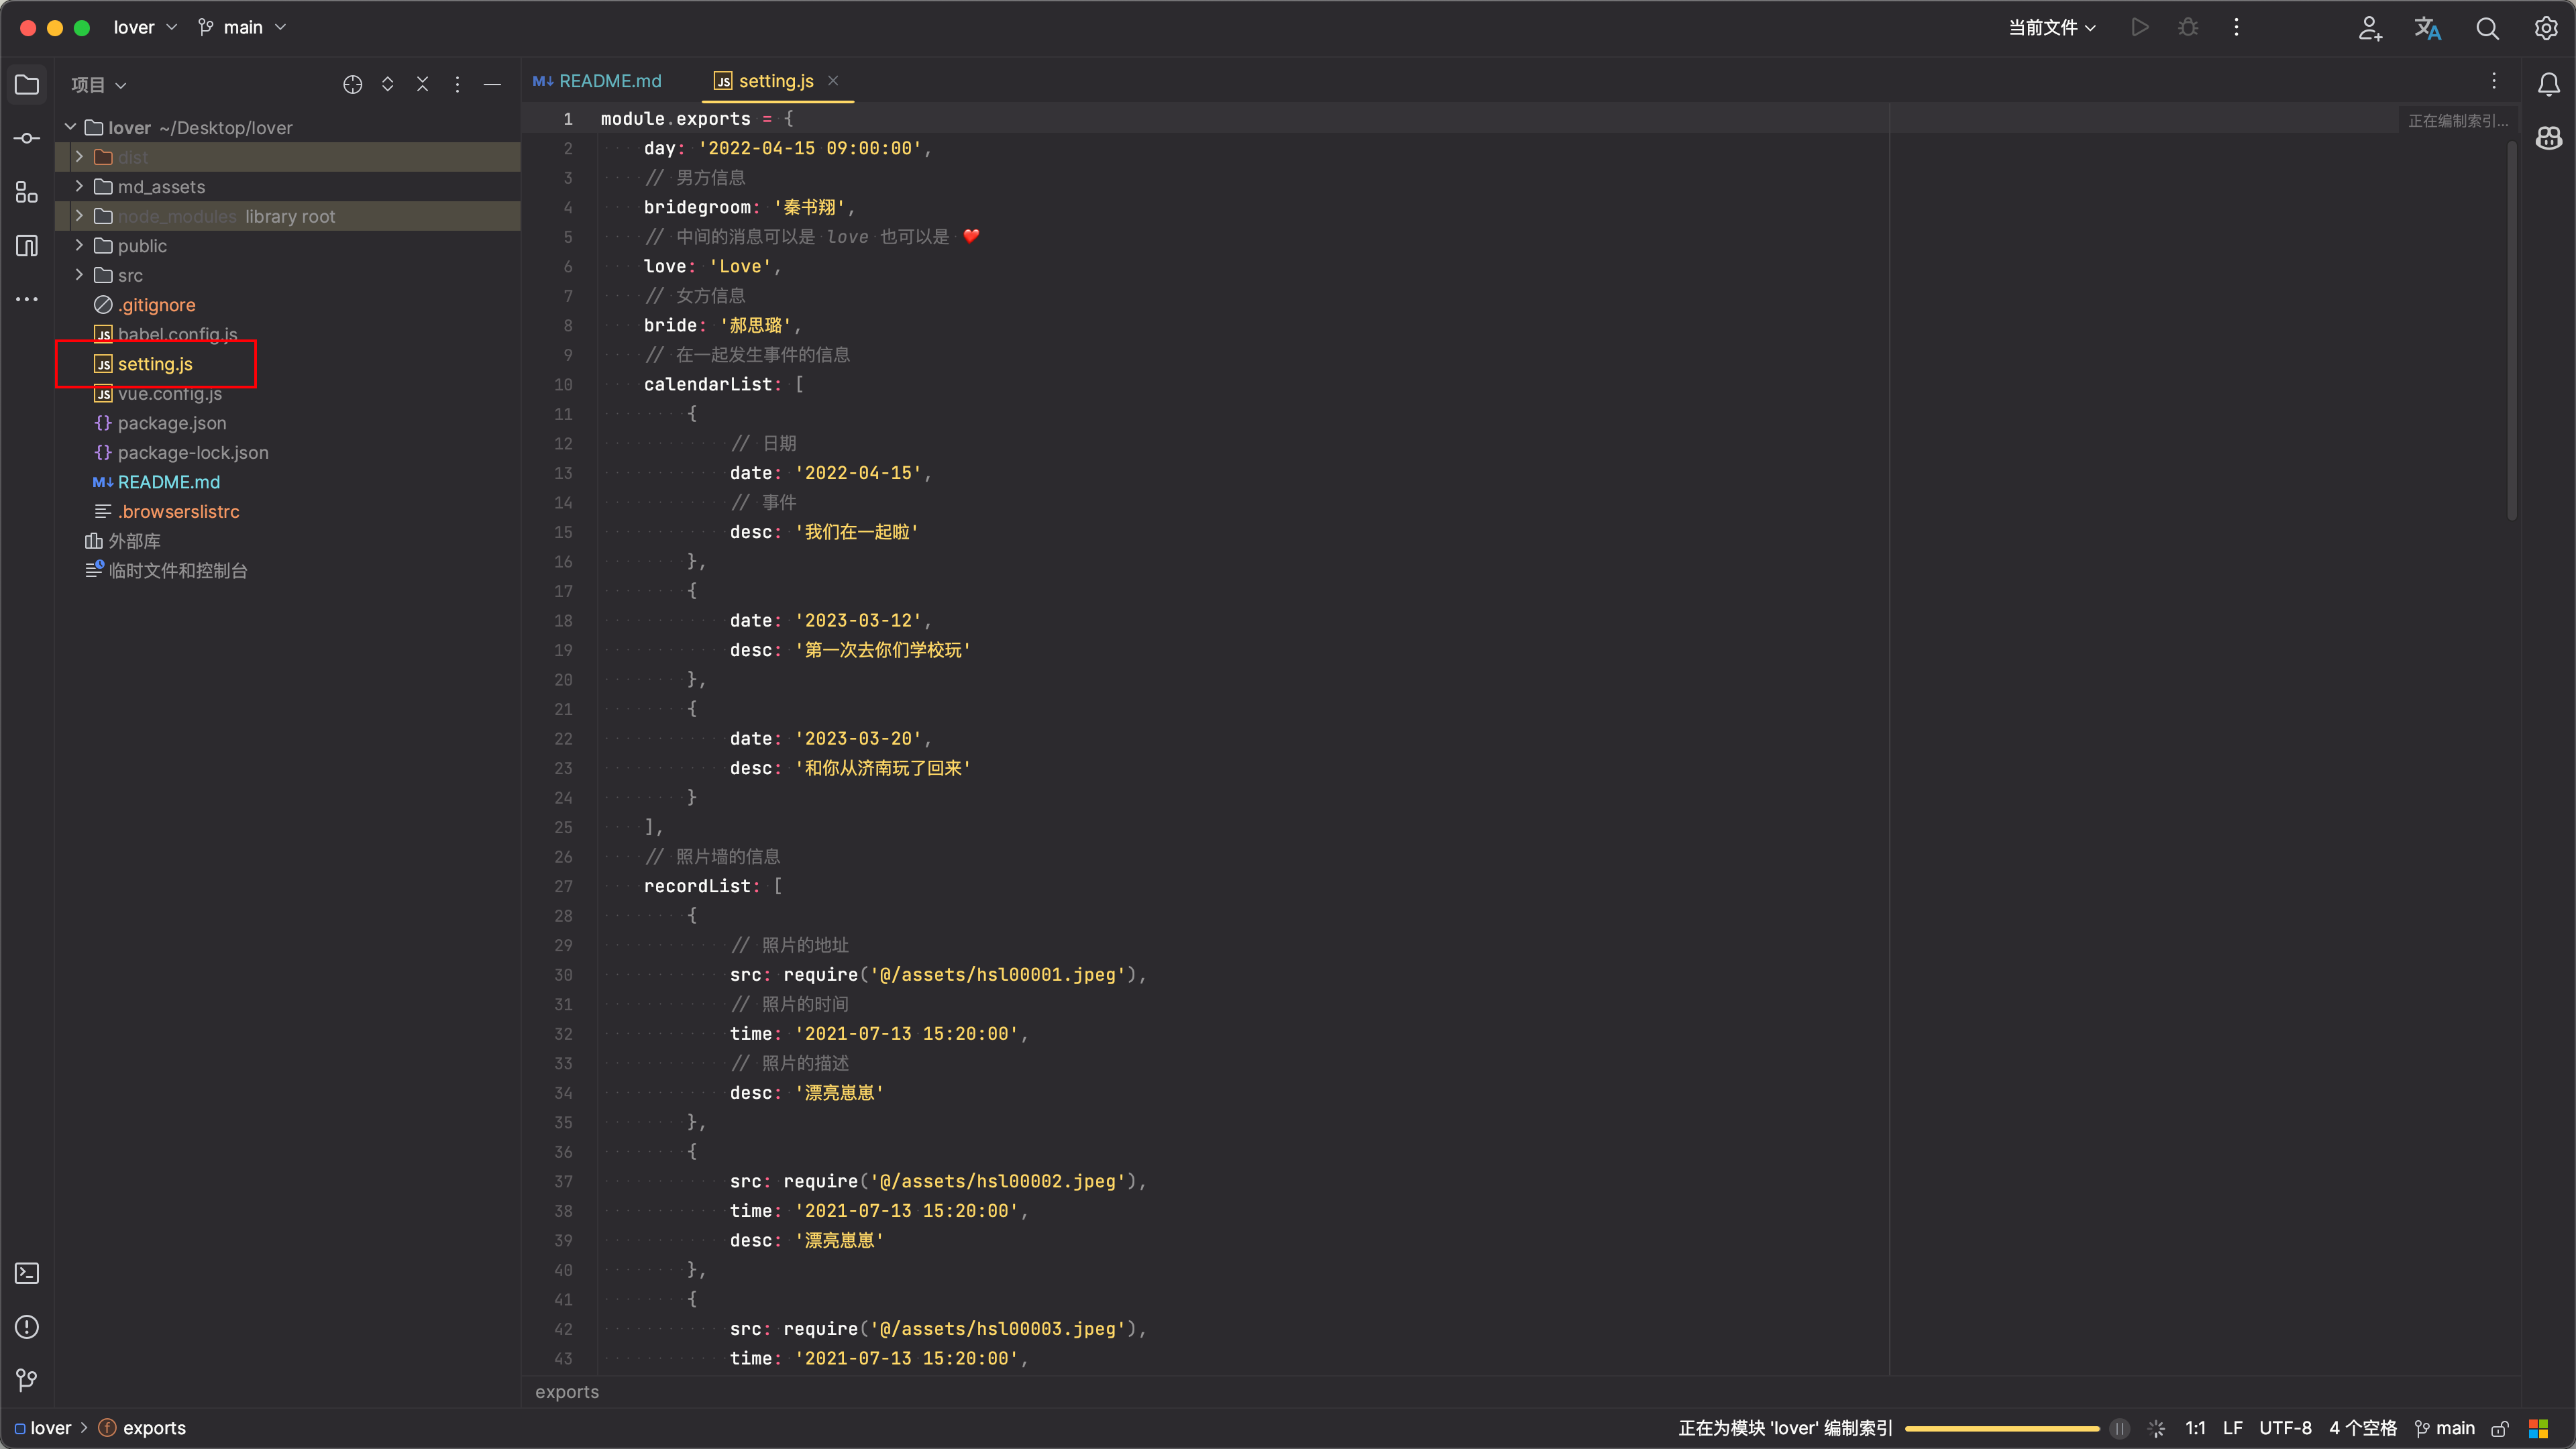Viewport: 2576px width, 1449px height.
Task: Open the 当前文件 run configuration dropdown
Action: tap(2051, 28)
